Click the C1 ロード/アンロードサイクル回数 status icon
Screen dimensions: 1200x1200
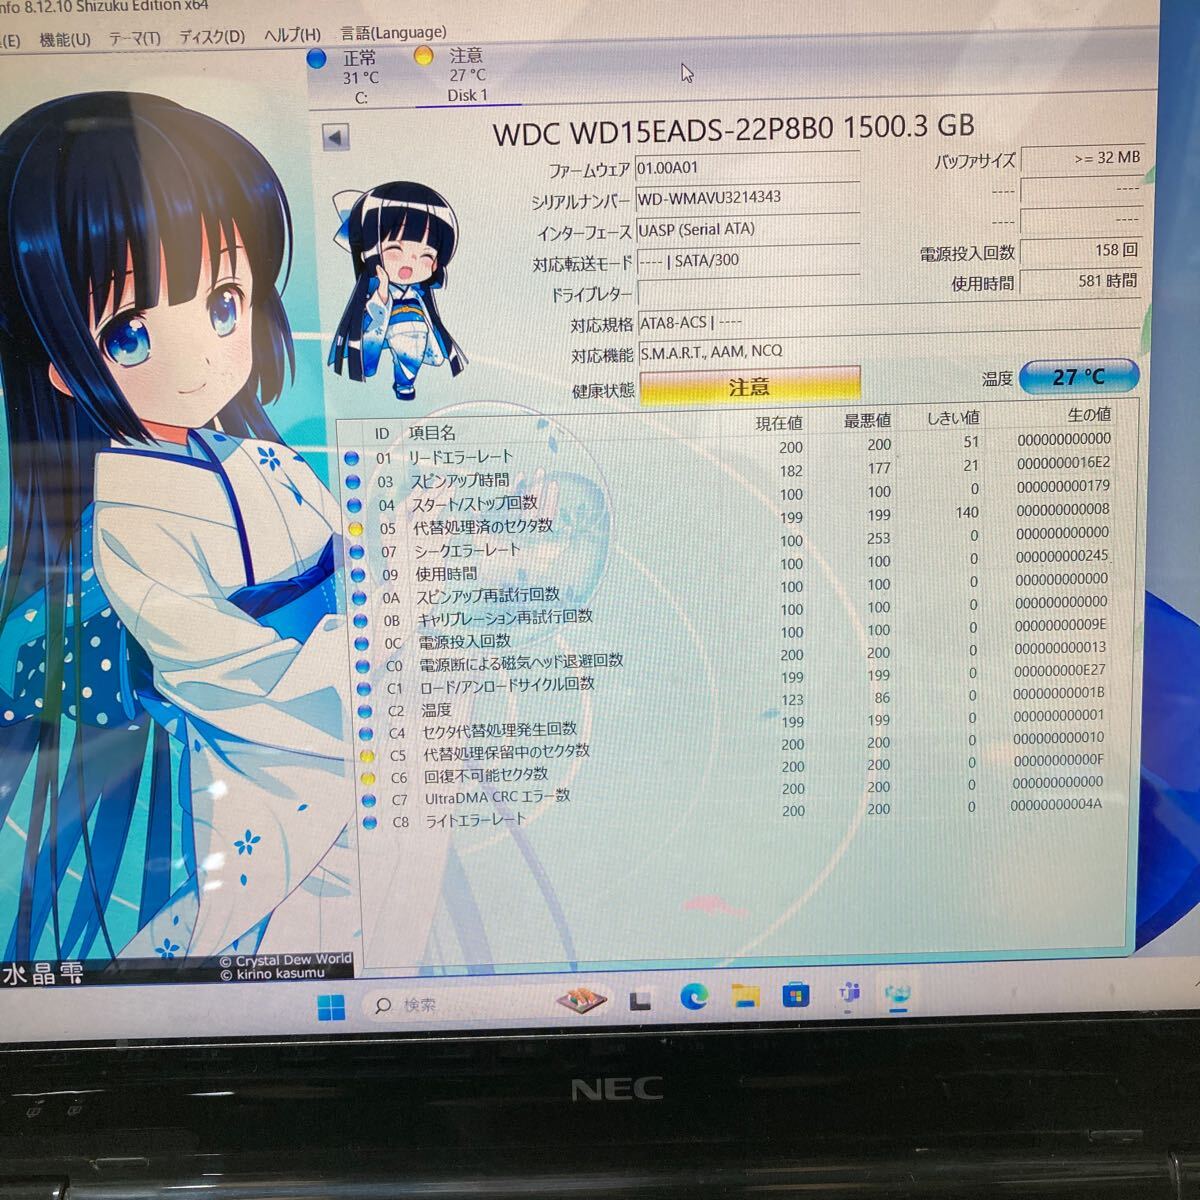coord(362,688)
